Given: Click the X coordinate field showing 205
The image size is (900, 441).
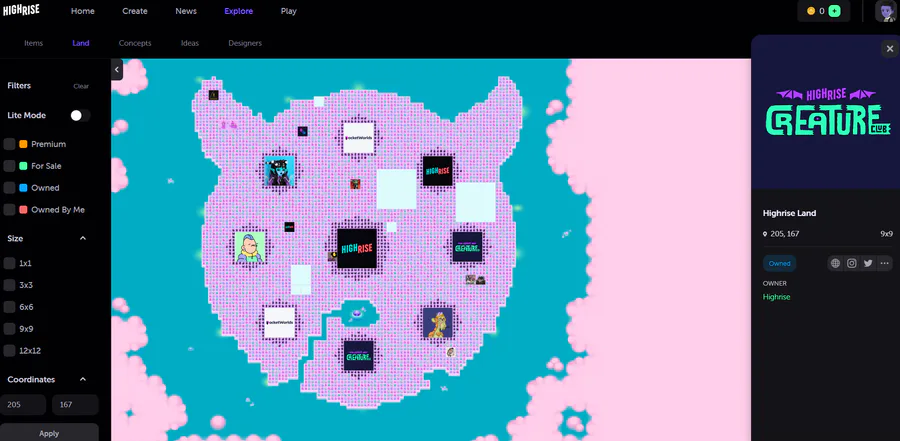Looking at the screenshot, I should pyautogui.click(x=23, y=405).
